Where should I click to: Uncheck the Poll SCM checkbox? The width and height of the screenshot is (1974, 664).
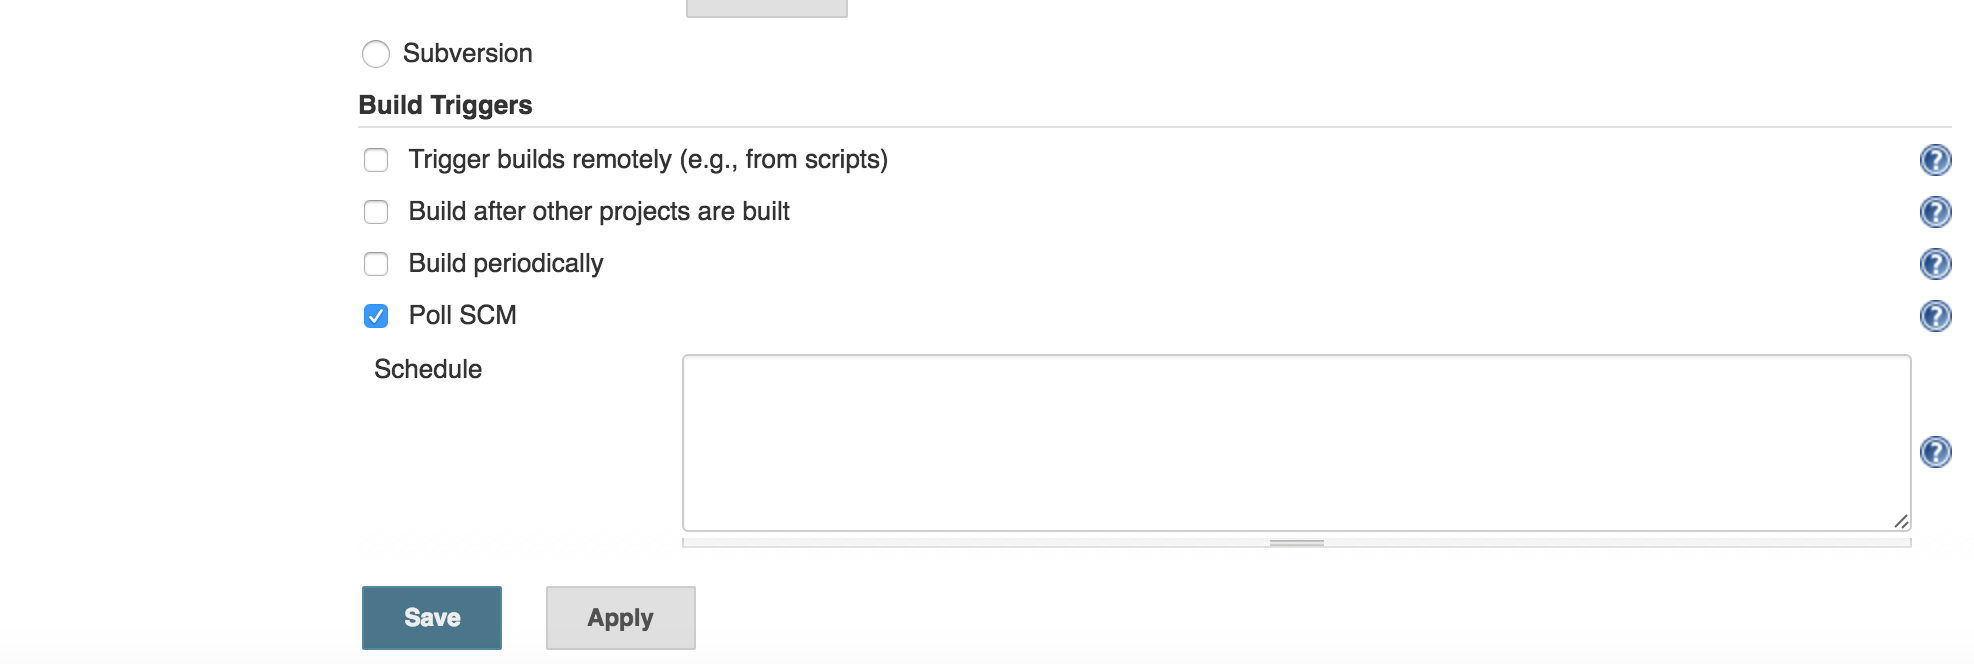click(x=376, y=316)
